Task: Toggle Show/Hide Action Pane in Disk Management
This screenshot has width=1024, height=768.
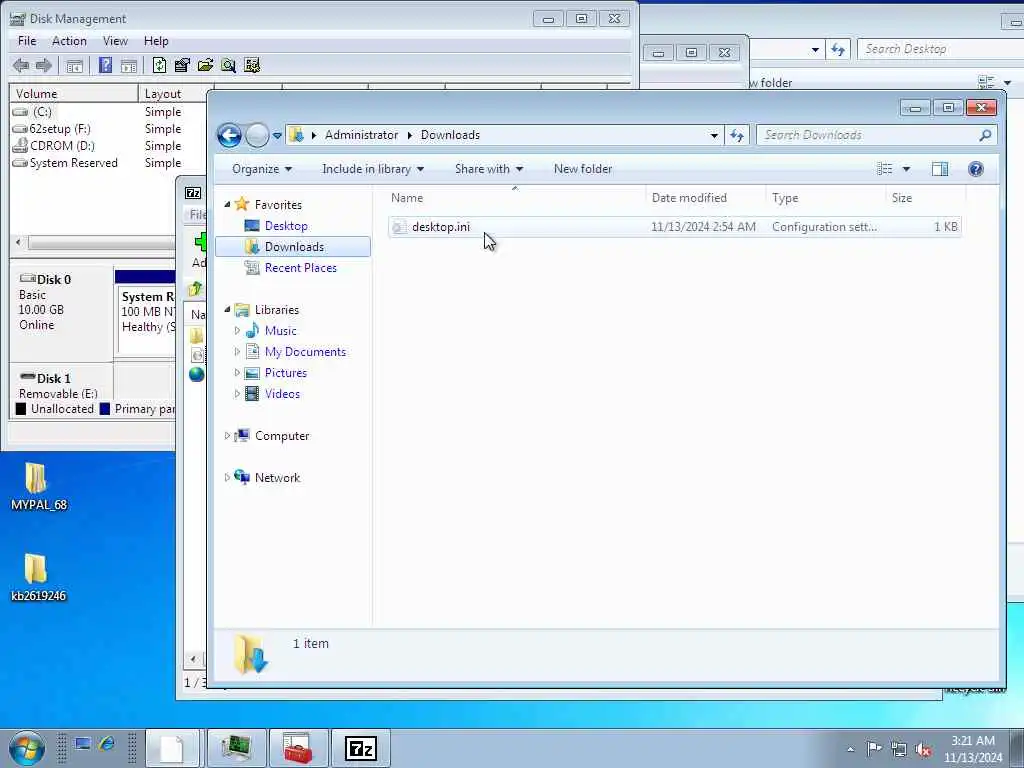Action: (129, 65)
